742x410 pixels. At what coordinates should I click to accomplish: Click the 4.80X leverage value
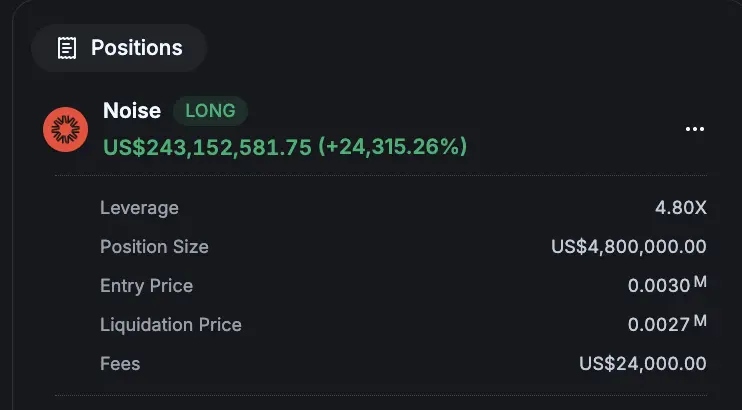(681, 207)
